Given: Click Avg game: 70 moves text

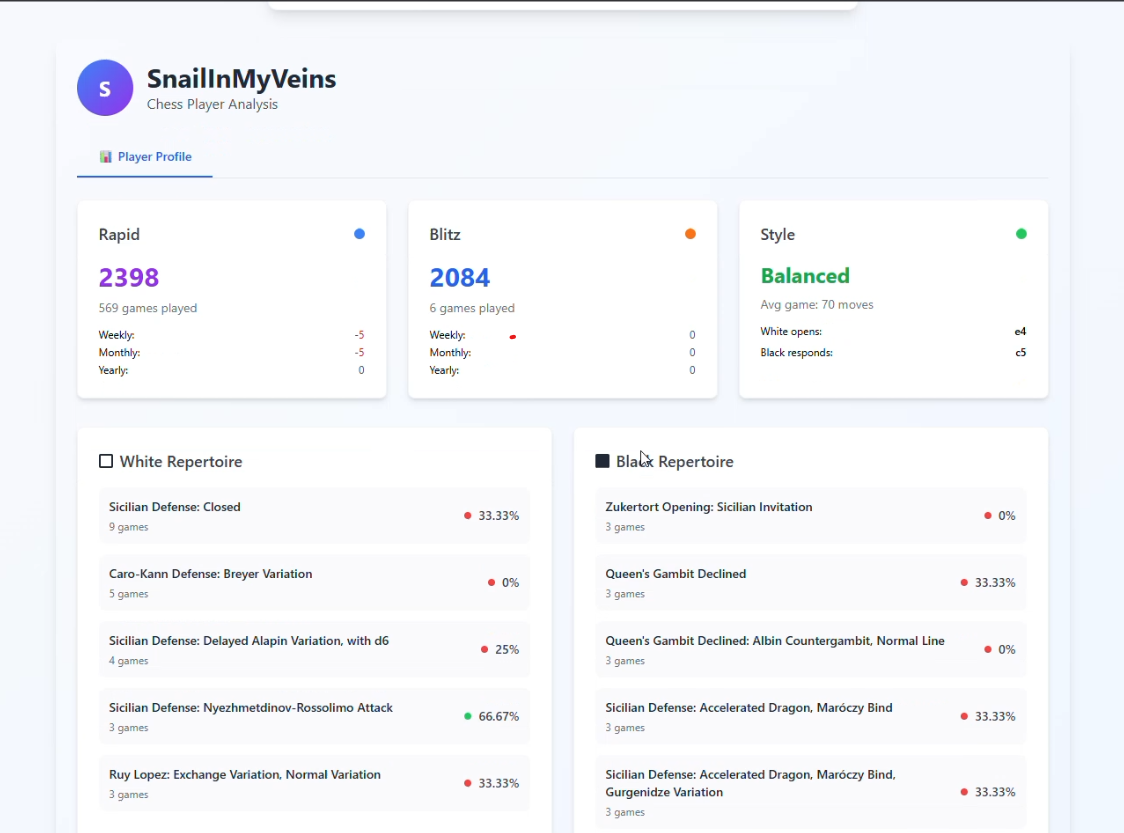Looking at the screenshot, I should (x=816, y=305).
